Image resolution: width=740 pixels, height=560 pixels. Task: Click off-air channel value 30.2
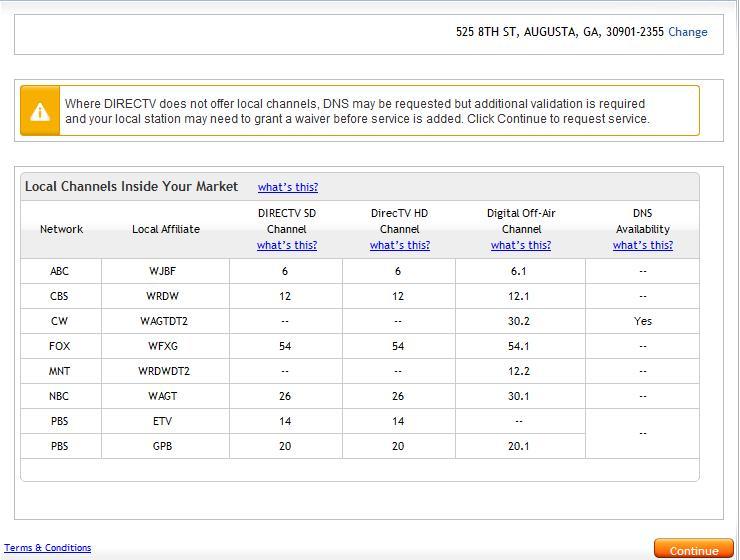pos(519,321)
